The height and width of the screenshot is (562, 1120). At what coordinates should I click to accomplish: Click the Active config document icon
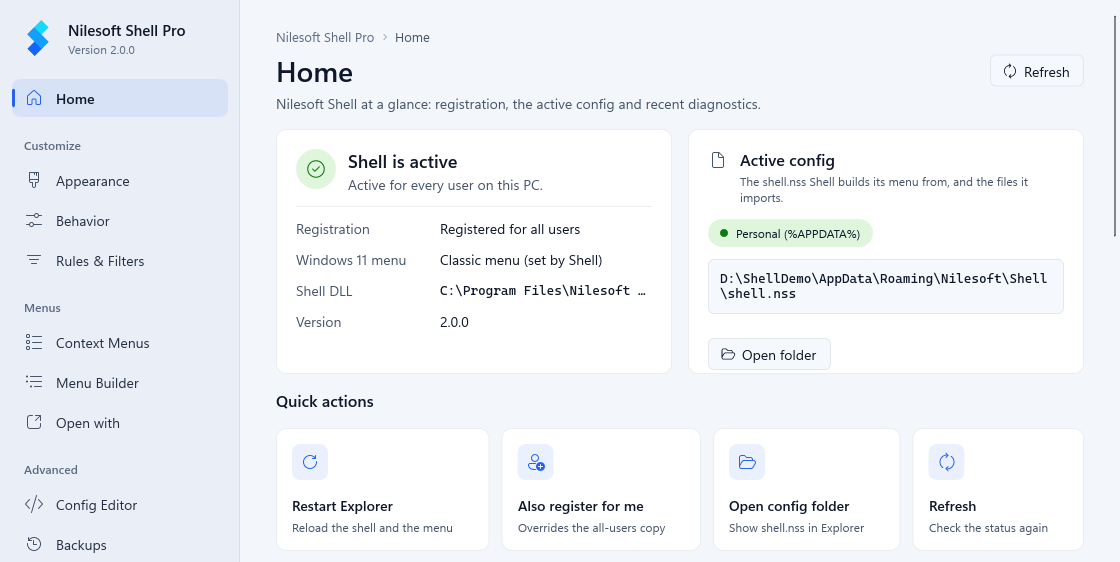(718, 160)
